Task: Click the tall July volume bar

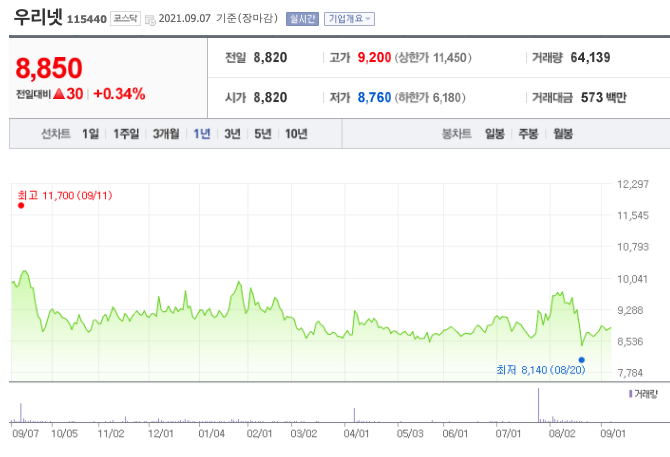Action: pos(538,405)
